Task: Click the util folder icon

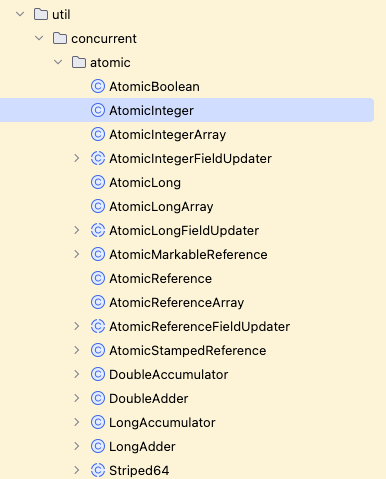Action: click(41, 14)
